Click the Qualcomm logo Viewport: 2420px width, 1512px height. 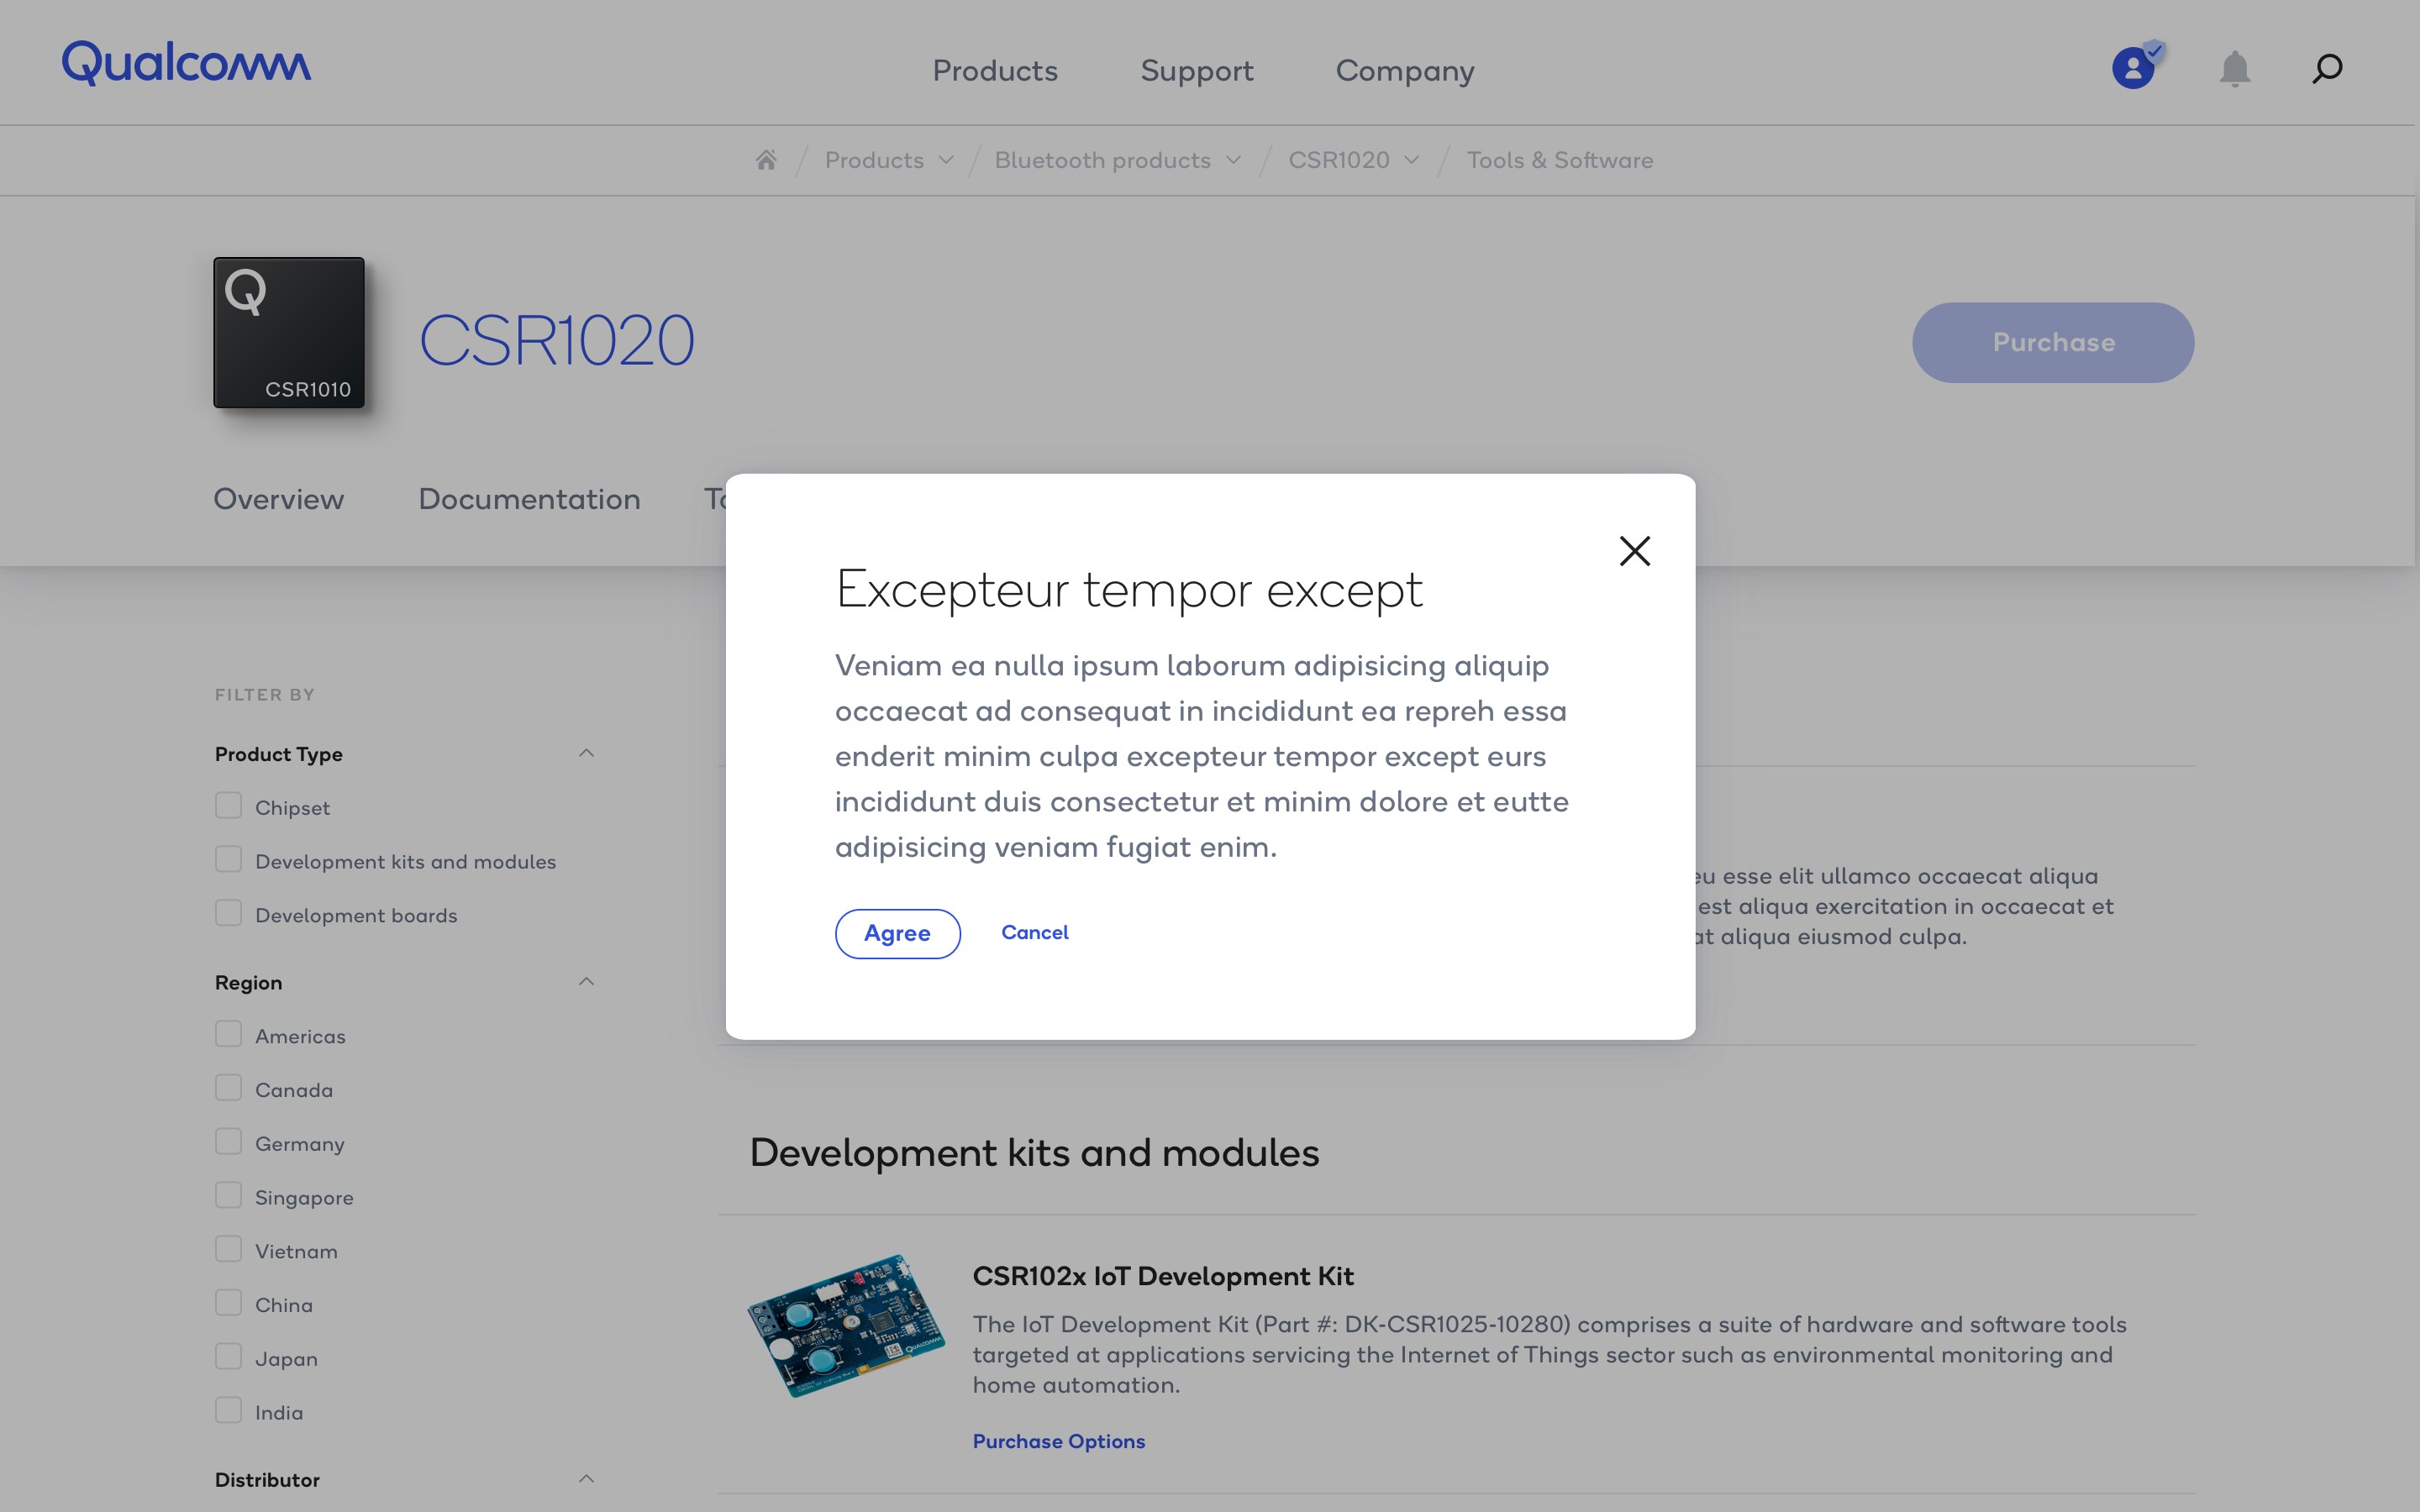tap(186, 63)
